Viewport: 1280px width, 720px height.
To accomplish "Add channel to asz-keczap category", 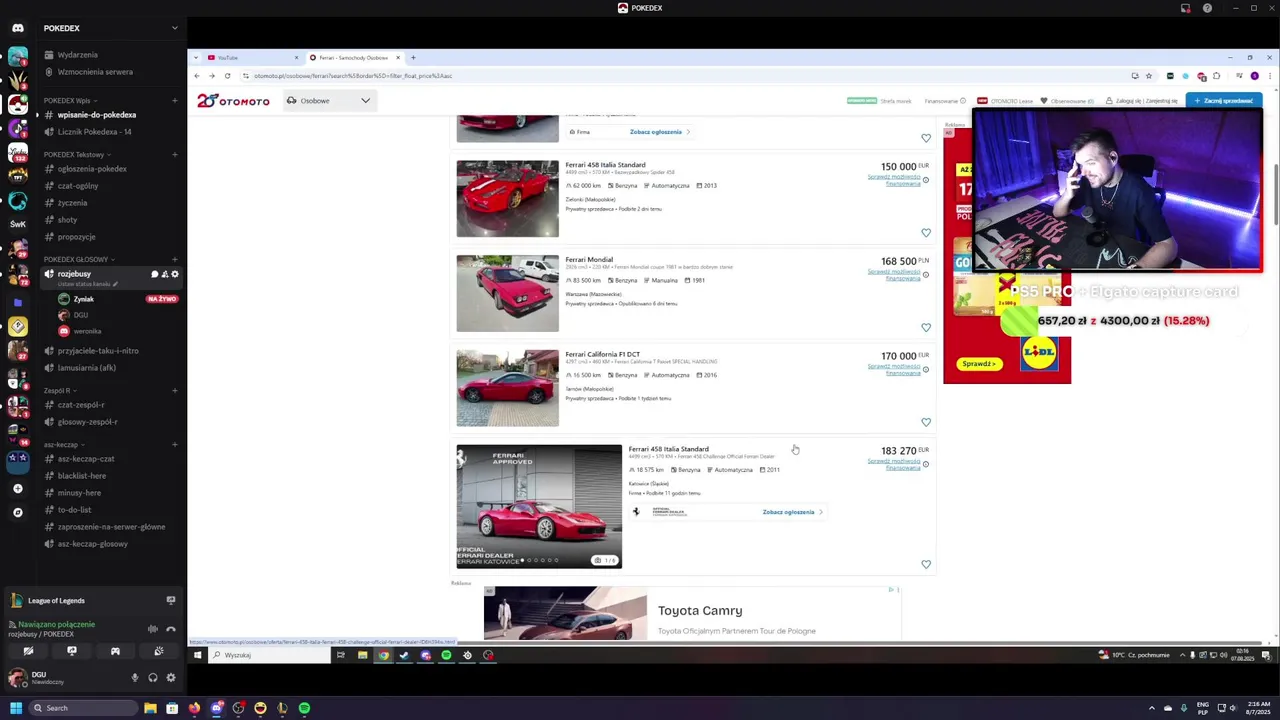I will (175, 445).
